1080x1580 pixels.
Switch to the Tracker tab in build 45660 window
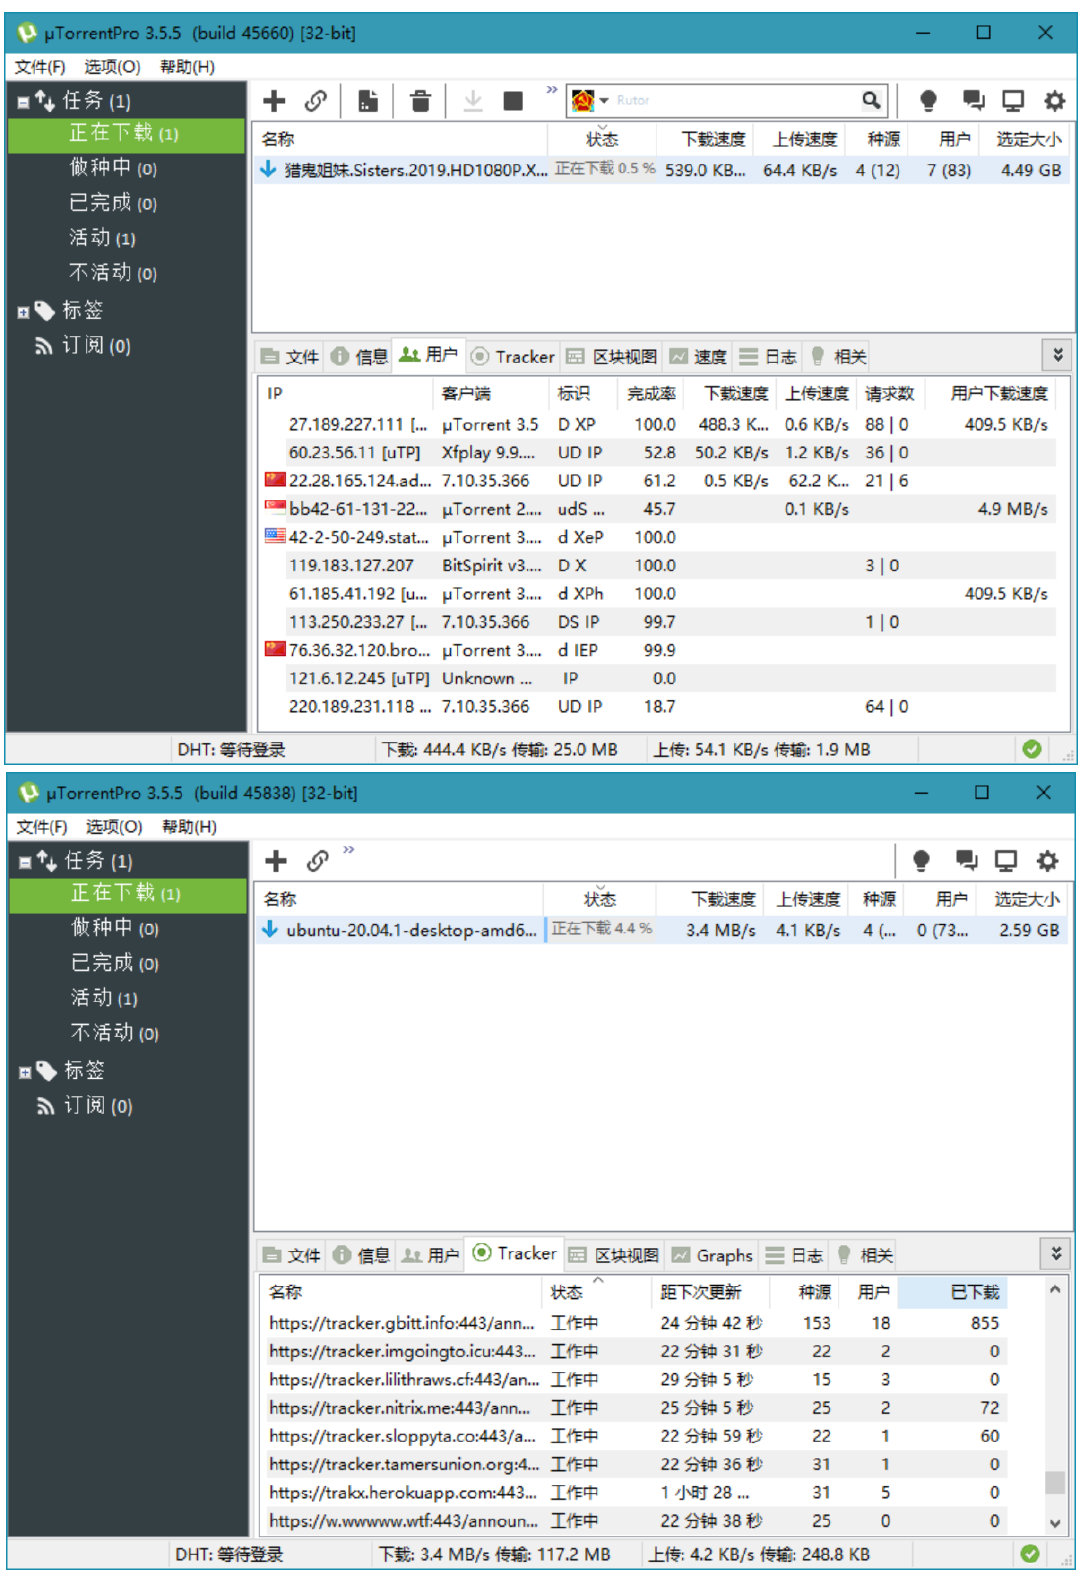click(513, 357)
